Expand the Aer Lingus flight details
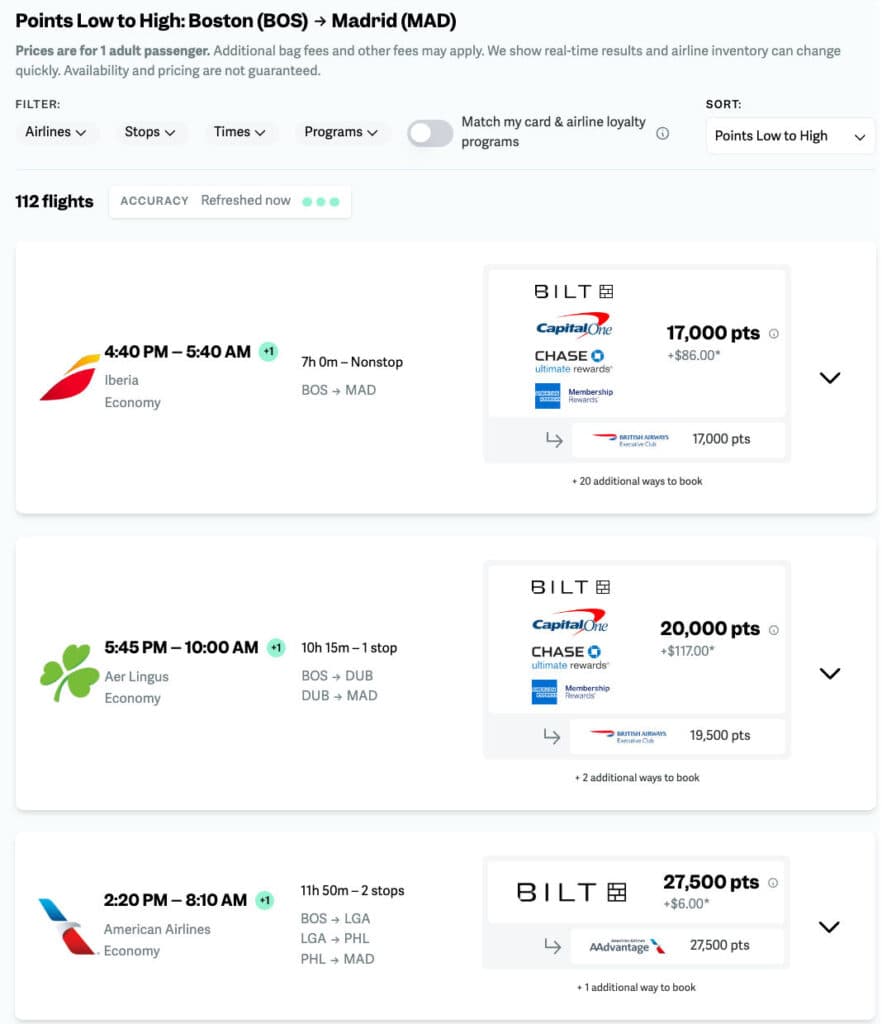The height and width of the screenshot is (1024, 882). (x=829, y=674)
